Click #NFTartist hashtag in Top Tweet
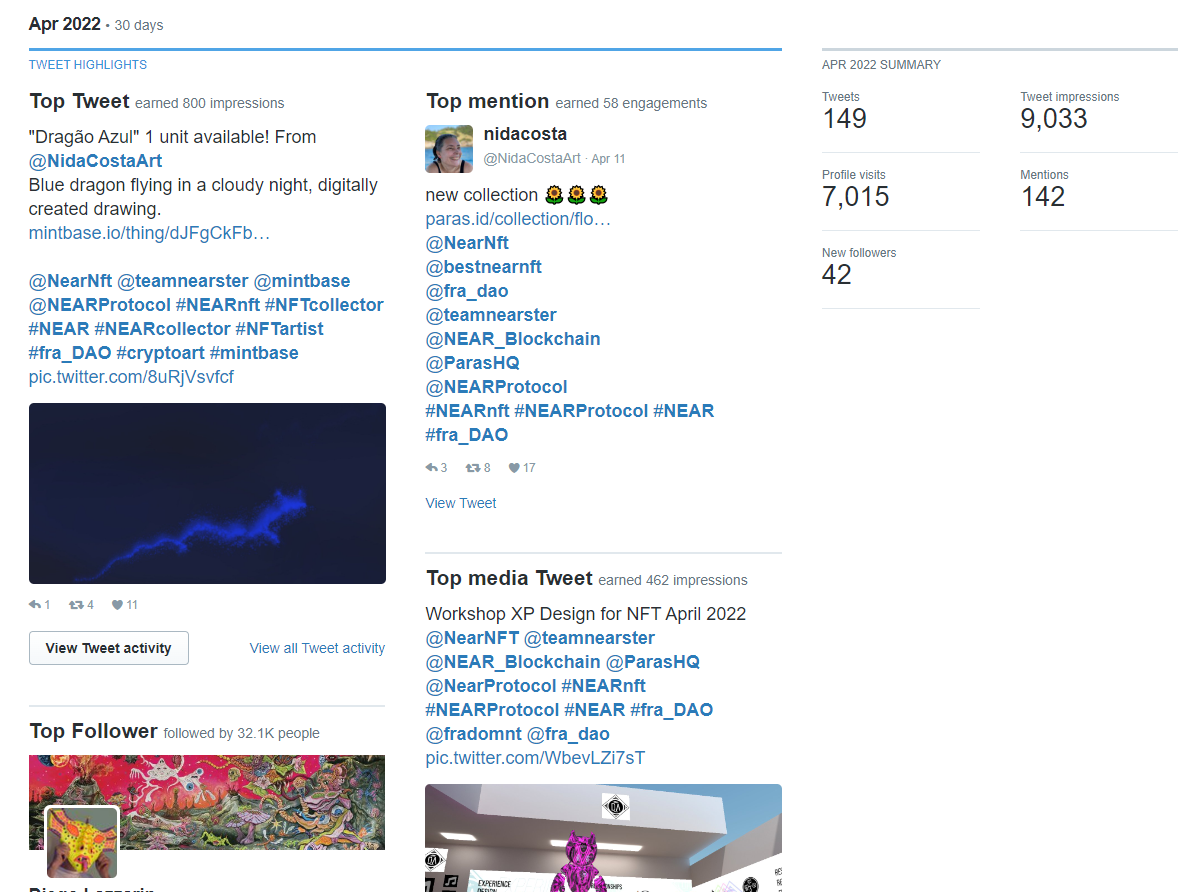The height and width of the screenshot is (892, 1187). 279,329
